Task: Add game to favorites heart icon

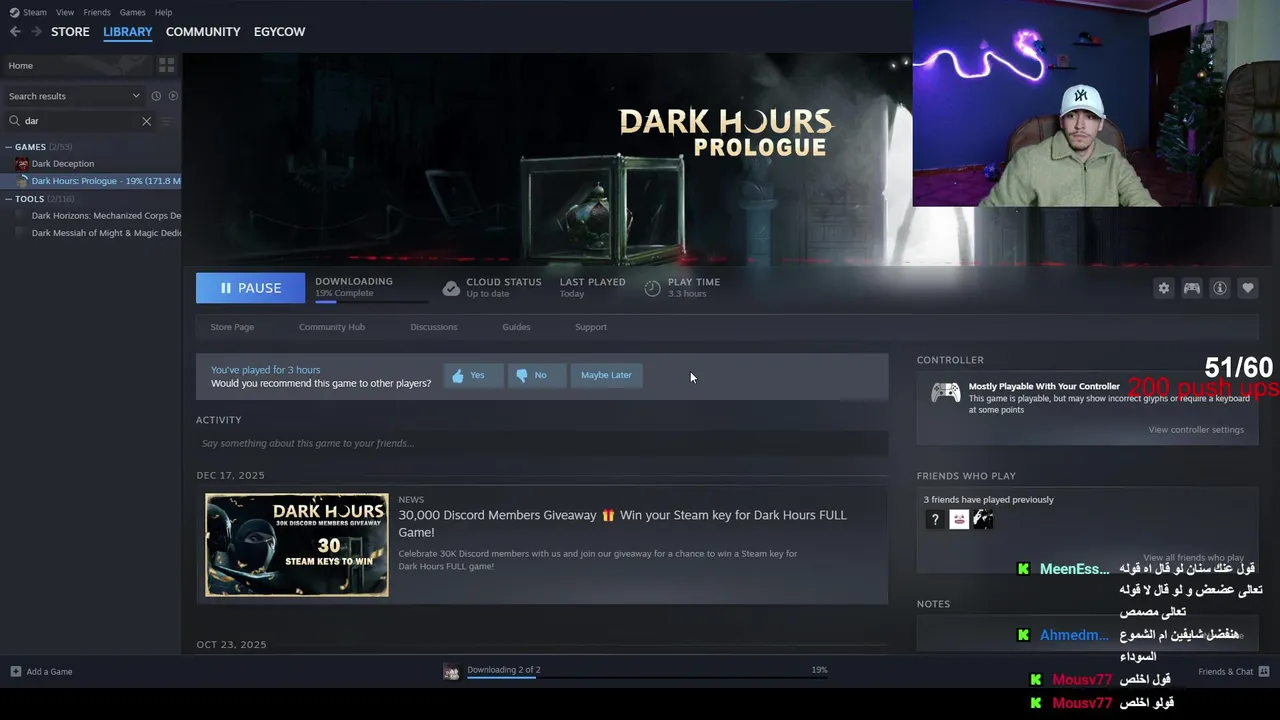Action: pos(1248,288)
